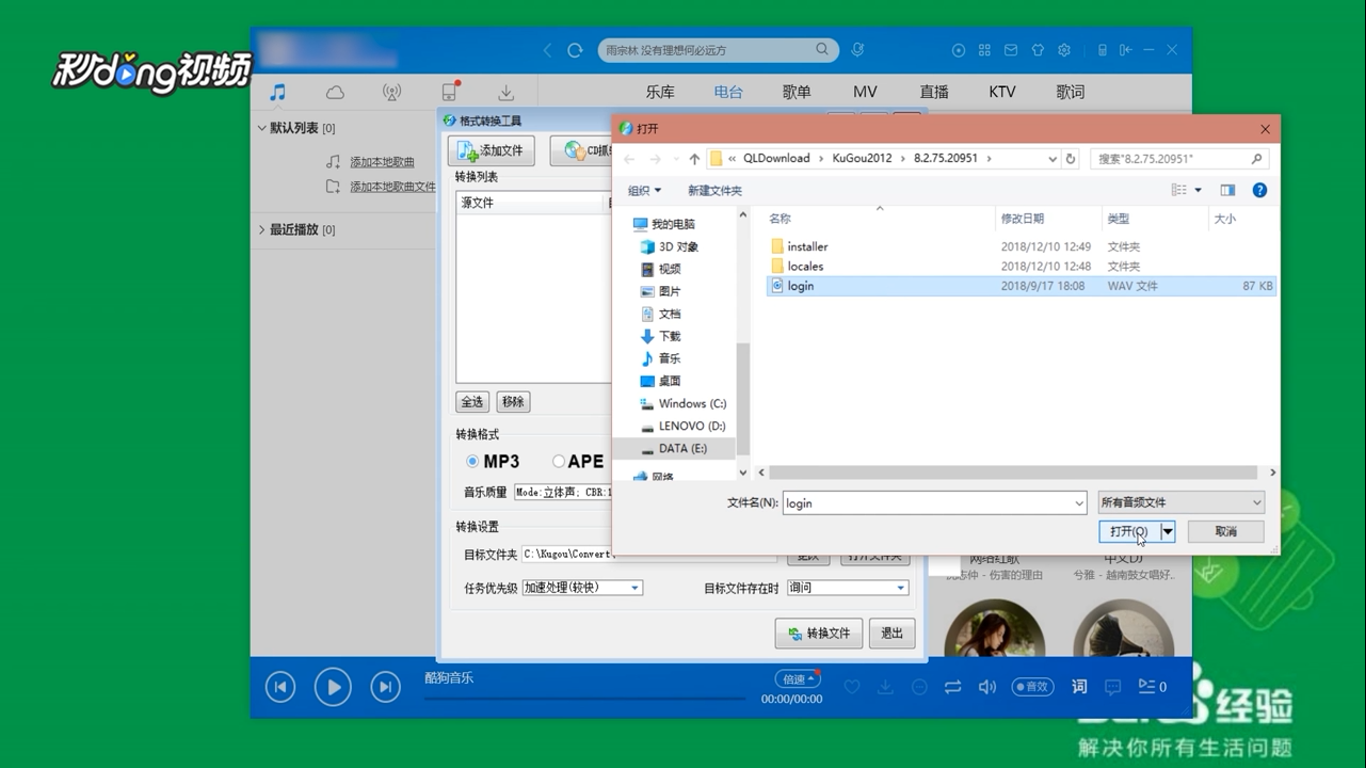Click the volume speaker icon in KuGou
The image size is (1366, 768).
987,687
